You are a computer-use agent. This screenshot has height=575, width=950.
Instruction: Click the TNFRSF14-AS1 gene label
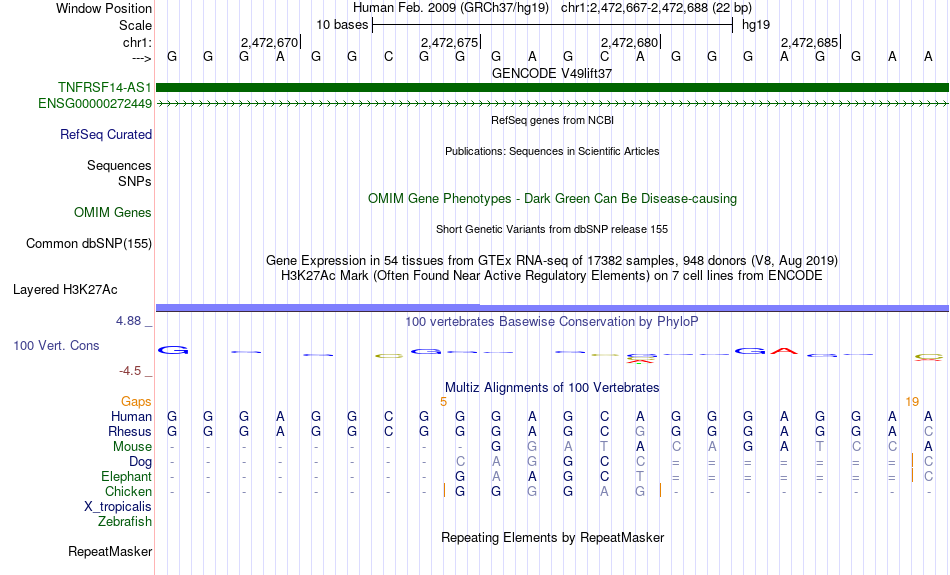click(105, 87)
